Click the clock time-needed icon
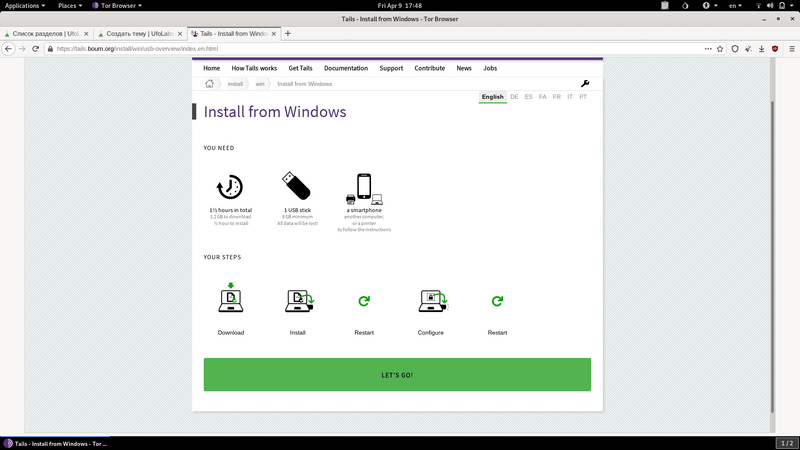Screen dimensions: 800x450 [230, 187]
